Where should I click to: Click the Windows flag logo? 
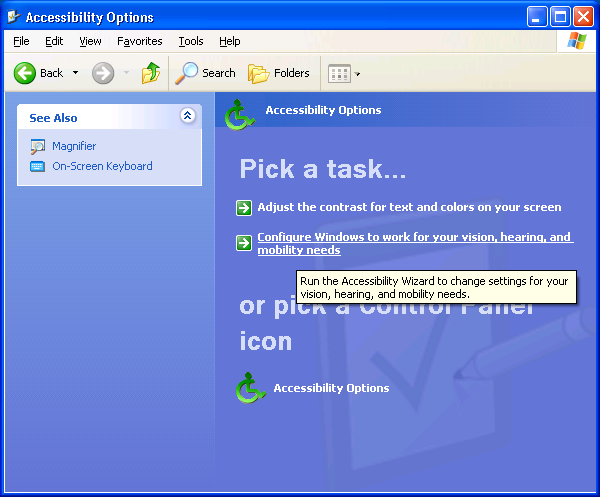coord(577,41)
